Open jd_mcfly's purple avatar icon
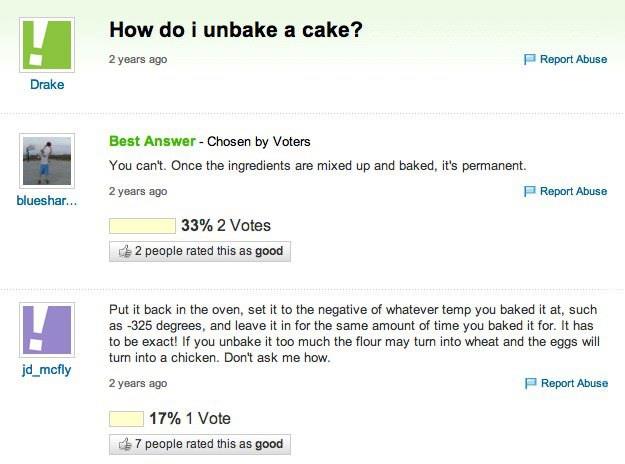 [x=47, y=330]
